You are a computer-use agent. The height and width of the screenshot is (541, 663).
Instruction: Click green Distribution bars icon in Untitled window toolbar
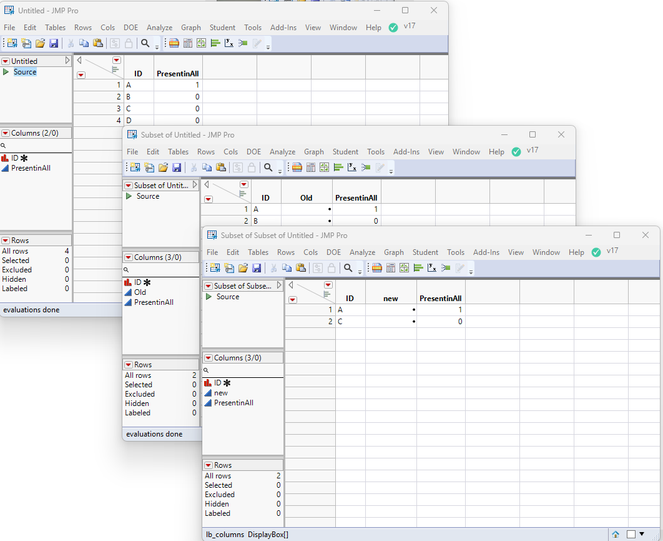[215, 43]
